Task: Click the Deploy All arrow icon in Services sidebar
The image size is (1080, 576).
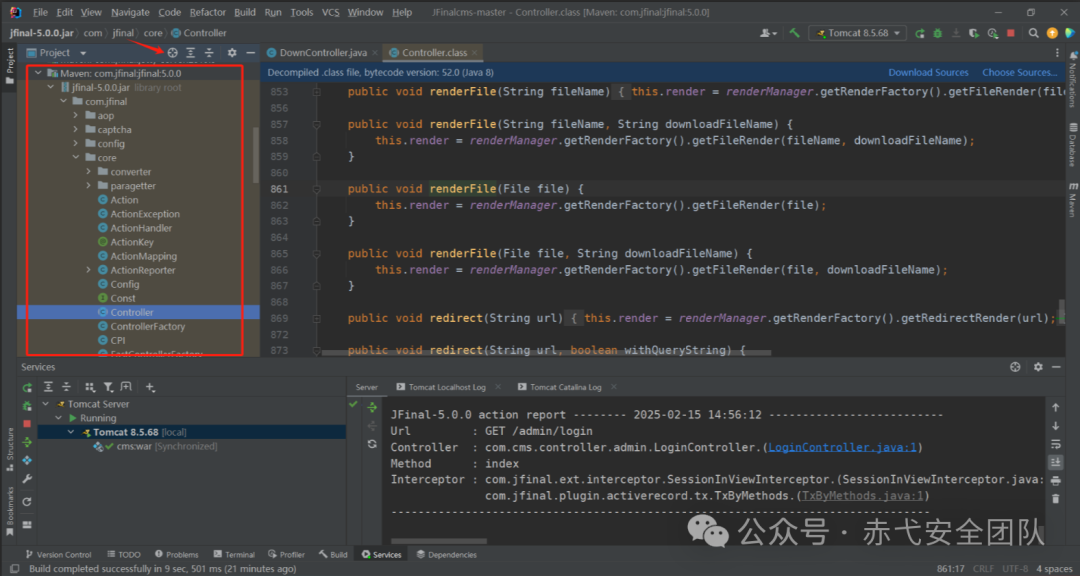Action: [x=27, y=442]
